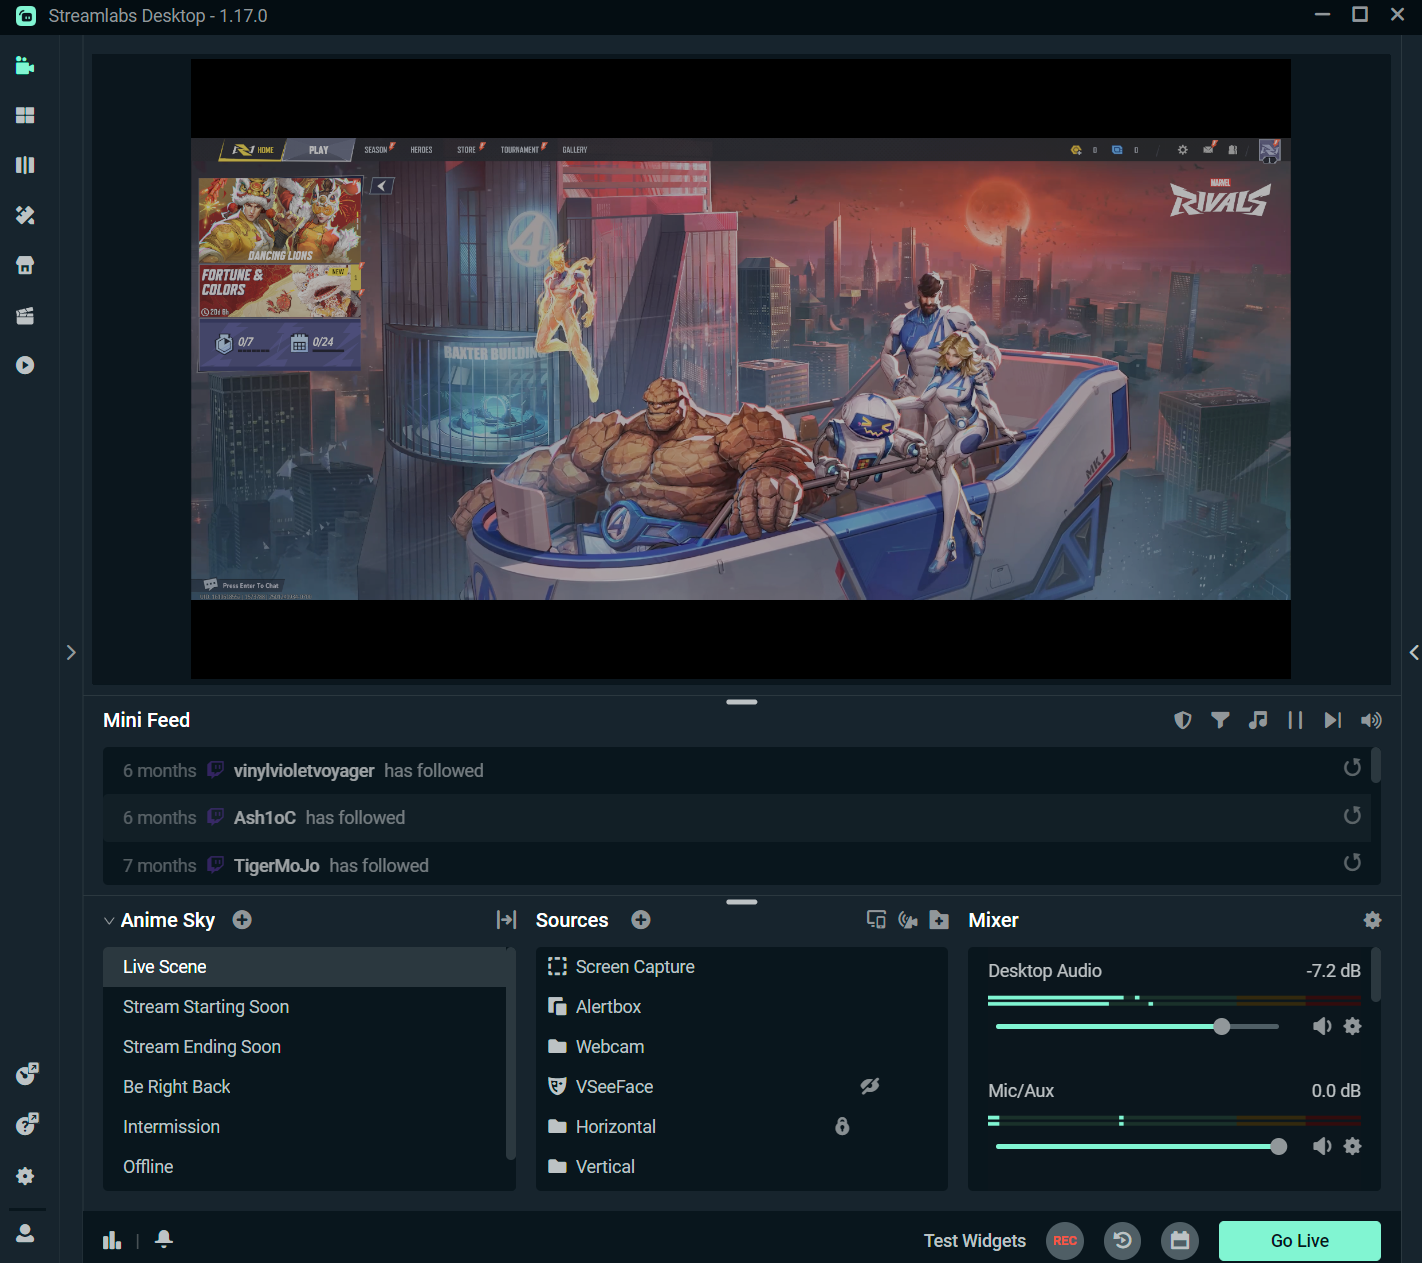
Task: Mute the Desktop Audio channel
Action: [1322, 1026]
